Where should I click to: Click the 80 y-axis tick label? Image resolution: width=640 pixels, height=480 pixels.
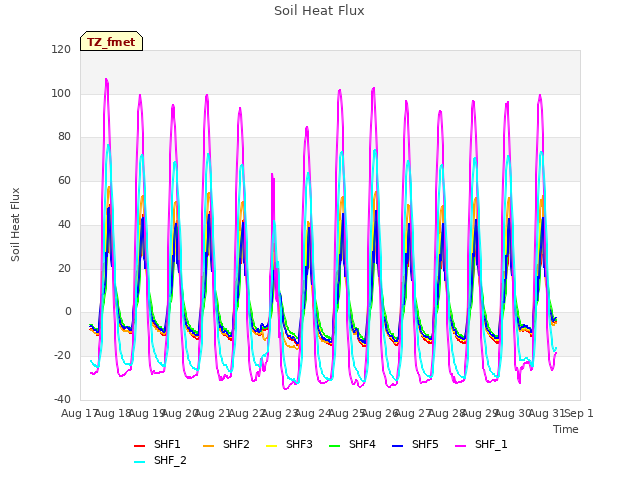pyautogui.click(x=64, y=137)
